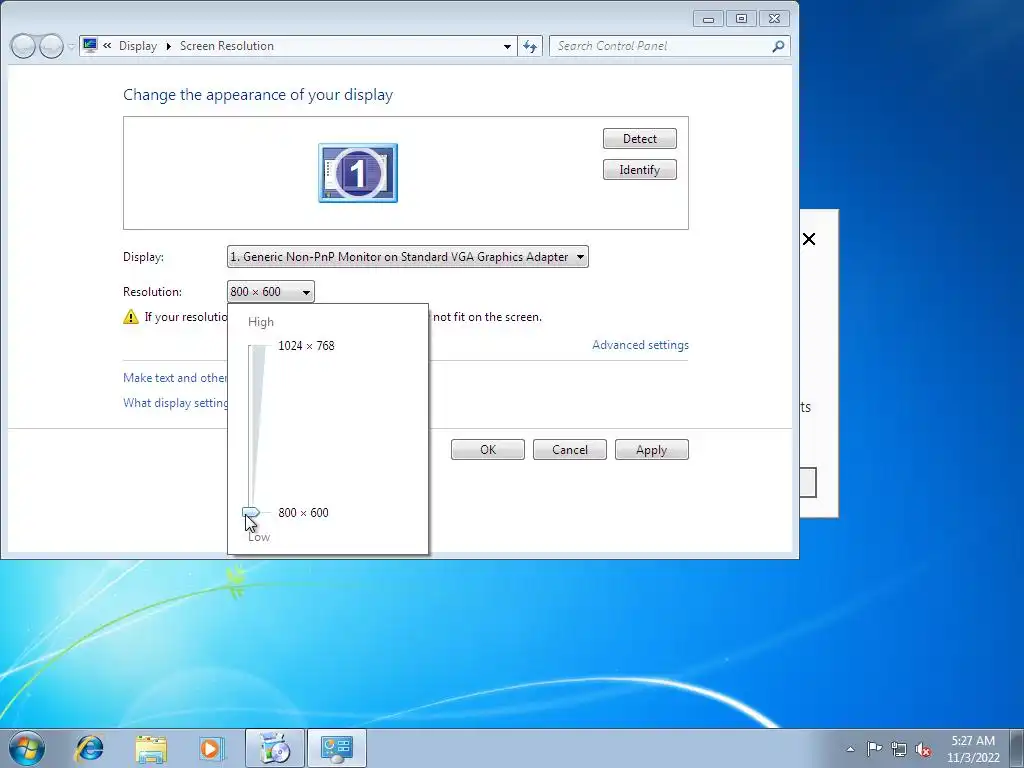Click the 800 × 600 slider label
Image resolution: width=1024 pixels, height=768 pixels.
tap(303, 513)
